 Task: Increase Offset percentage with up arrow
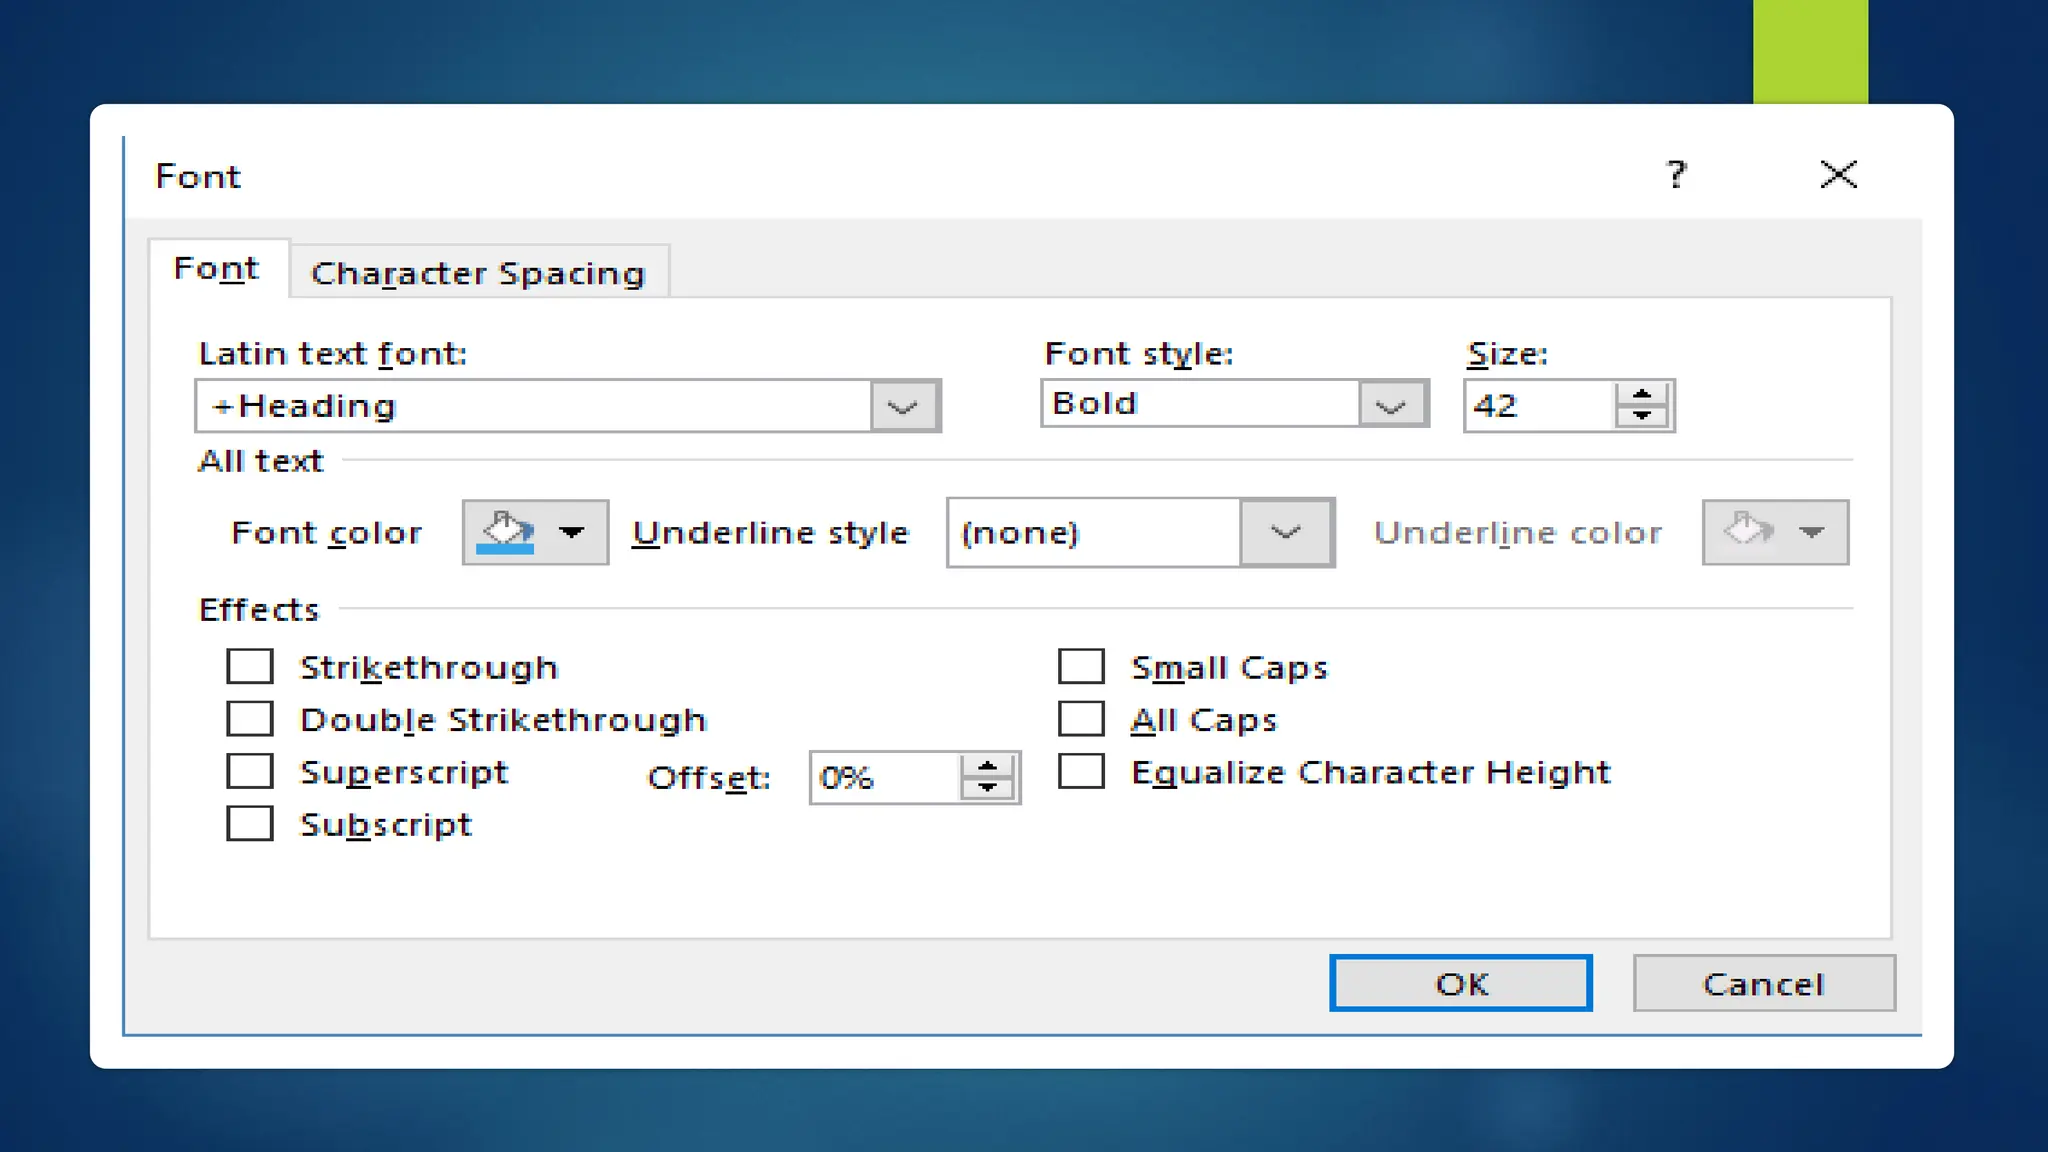(987, 766)
